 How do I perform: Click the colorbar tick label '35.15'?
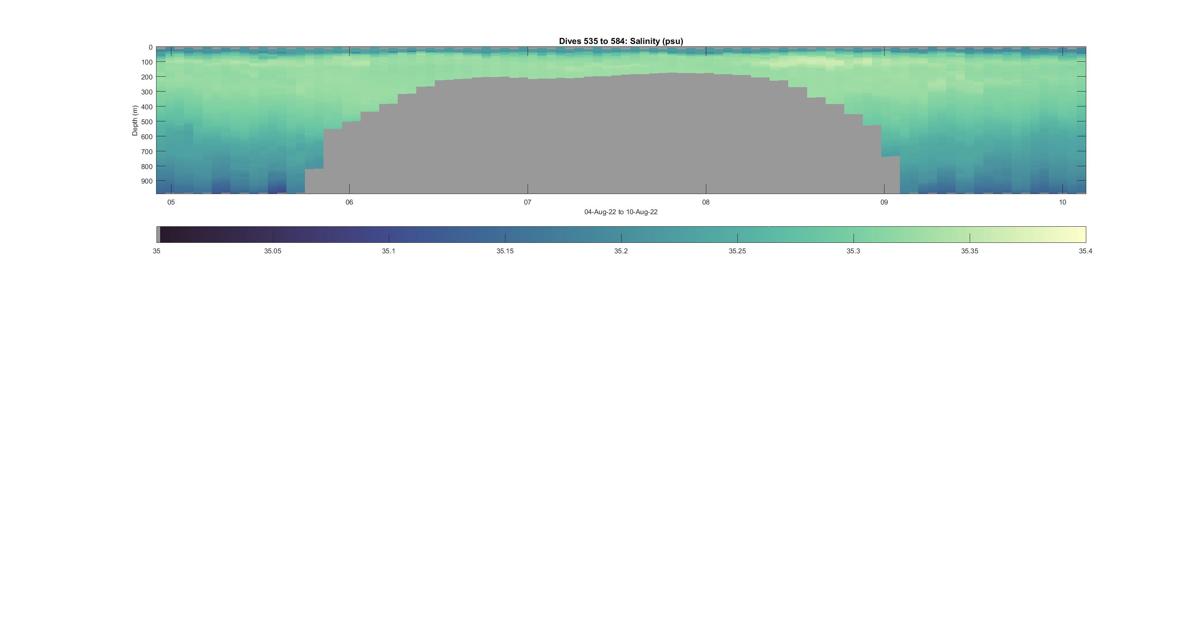[x=505, y=251]
